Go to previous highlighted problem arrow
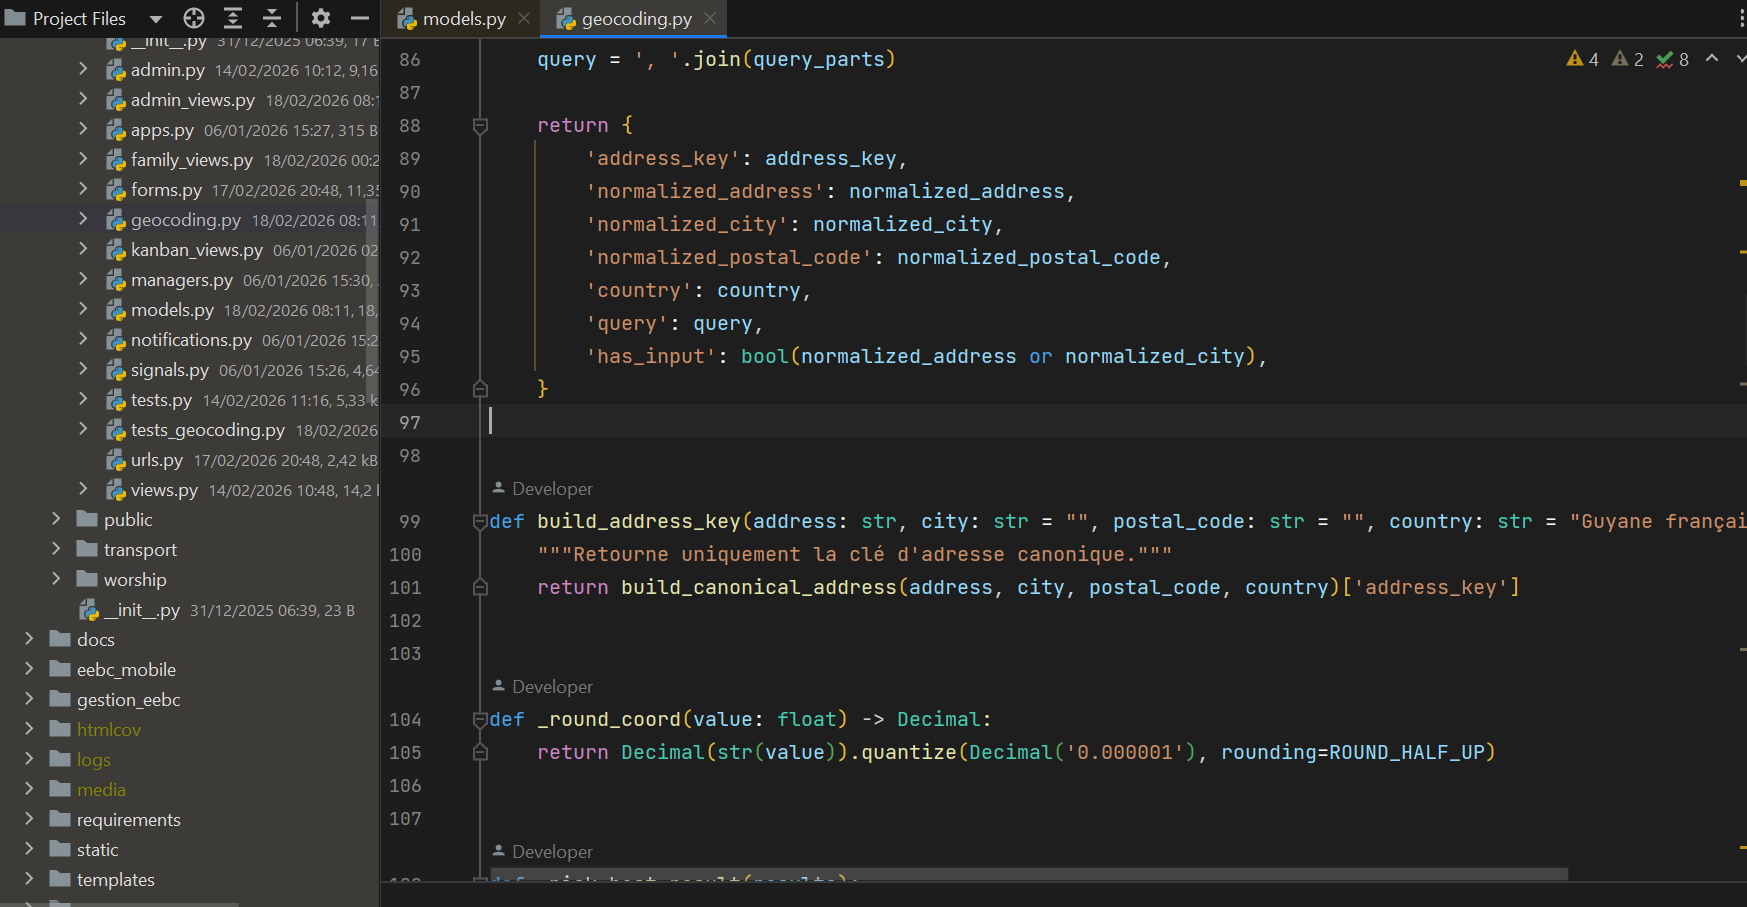 tap(1712, 58)
